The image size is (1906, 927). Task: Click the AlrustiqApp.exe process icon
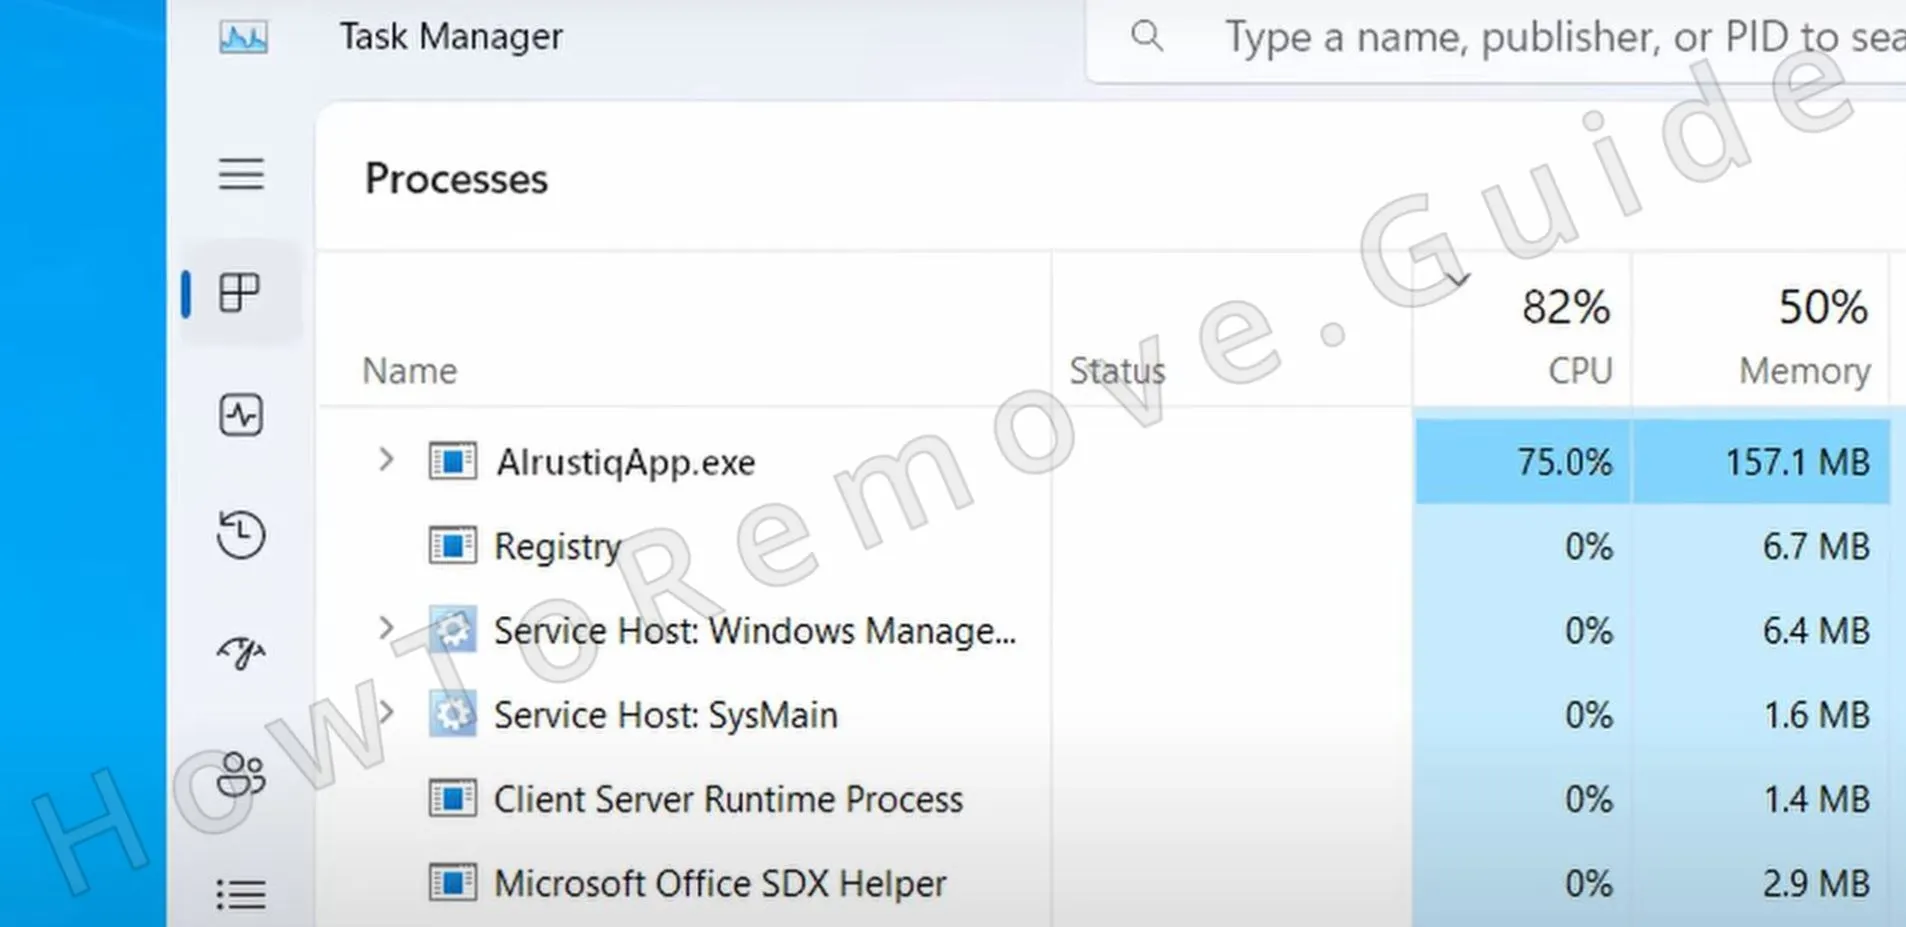pos(453,462)
